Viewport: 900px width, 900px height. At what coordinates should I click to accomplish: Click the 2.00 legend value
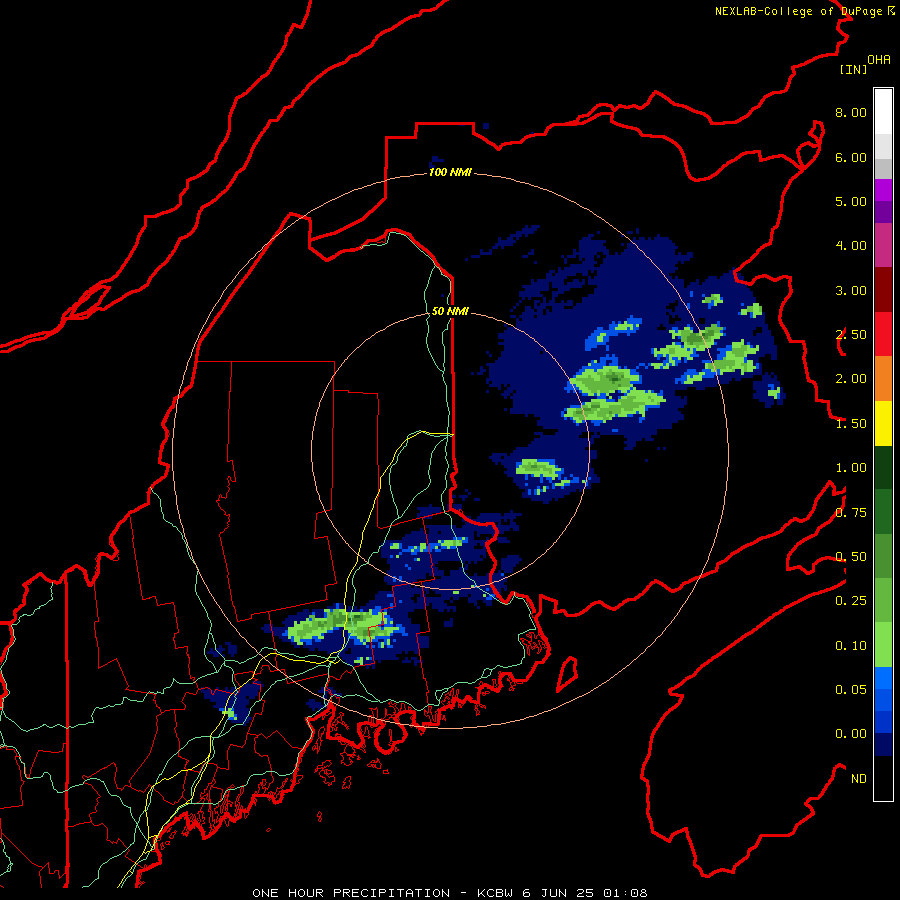click(851, 379)
